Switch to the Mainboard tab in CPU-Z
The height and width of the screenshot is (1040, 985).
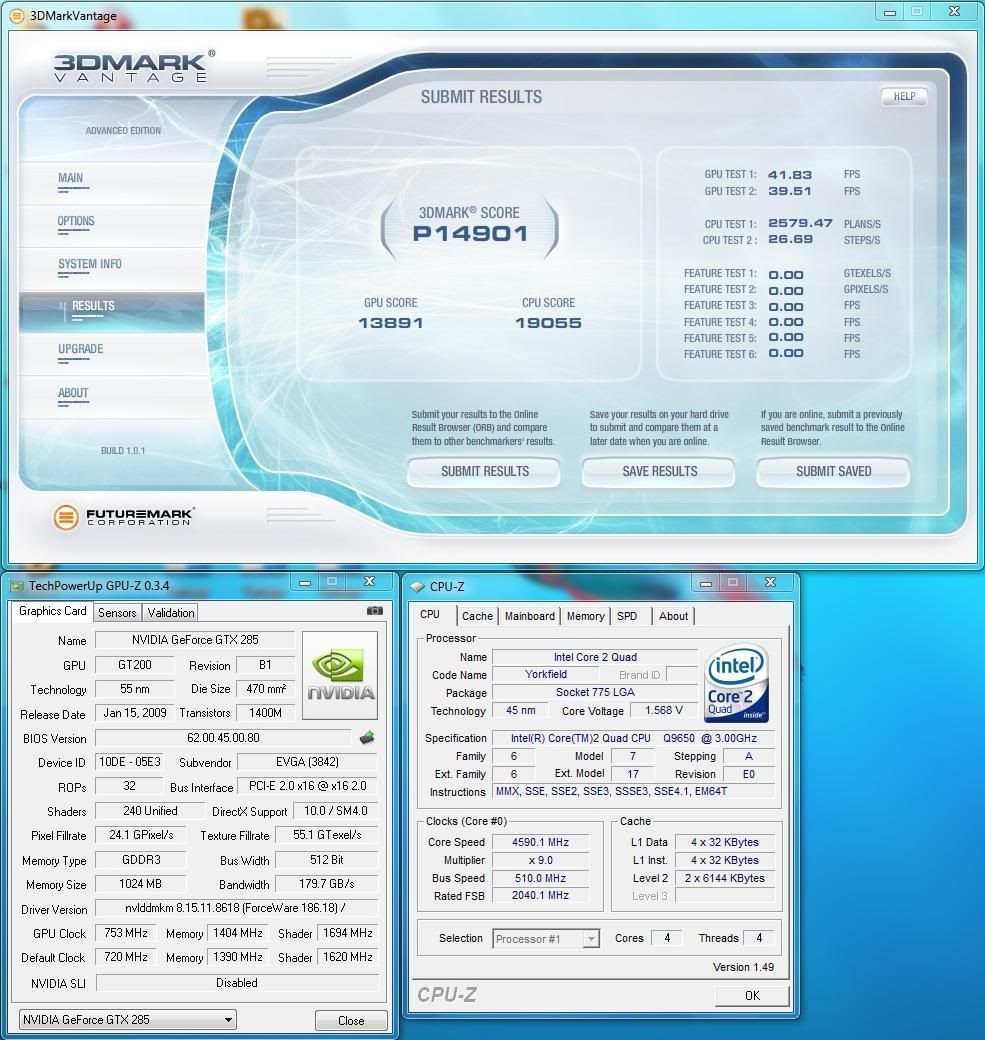[529, 616]
